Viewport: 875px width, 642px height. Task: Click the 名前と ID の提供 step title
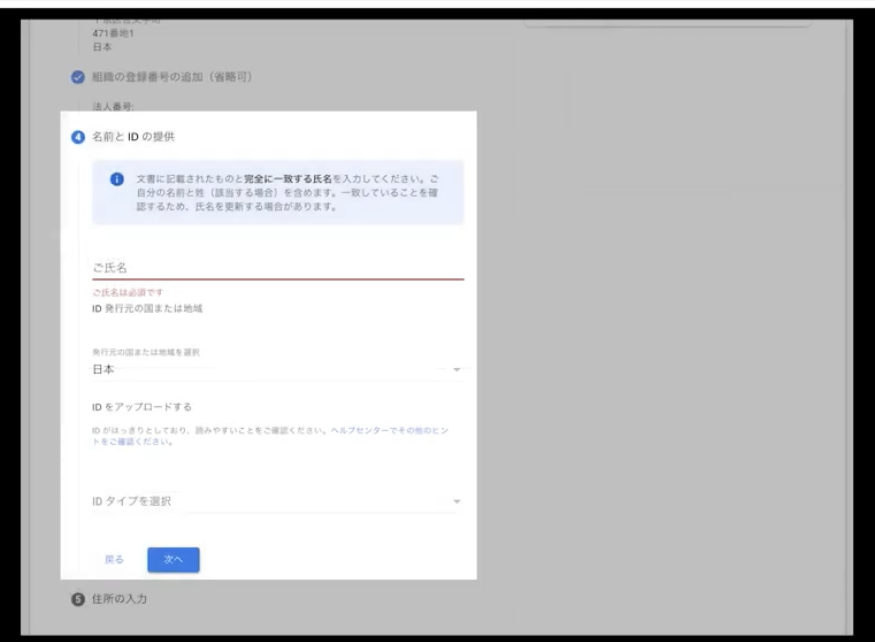point(134,136)
